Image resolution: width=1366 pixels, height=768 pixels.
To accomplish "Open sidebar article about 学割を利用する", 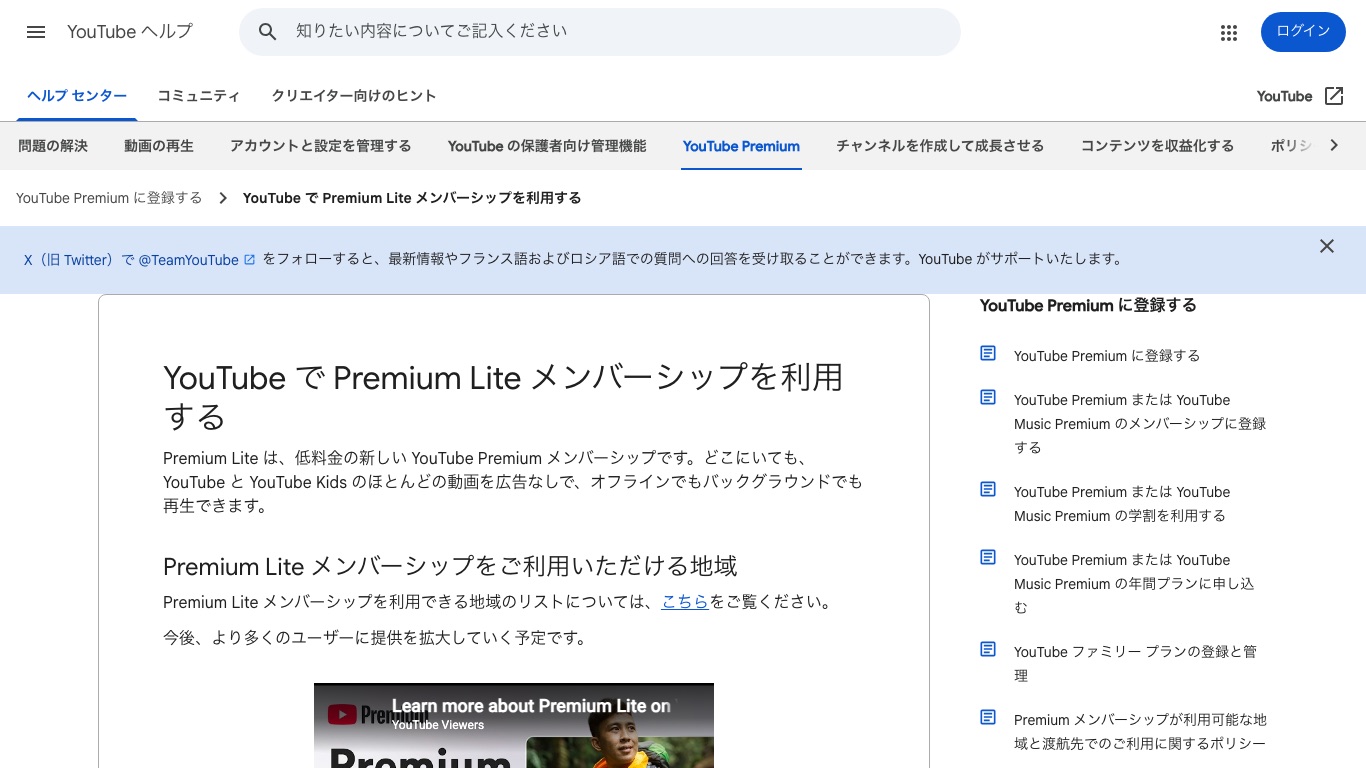I will pos(1122,504).
